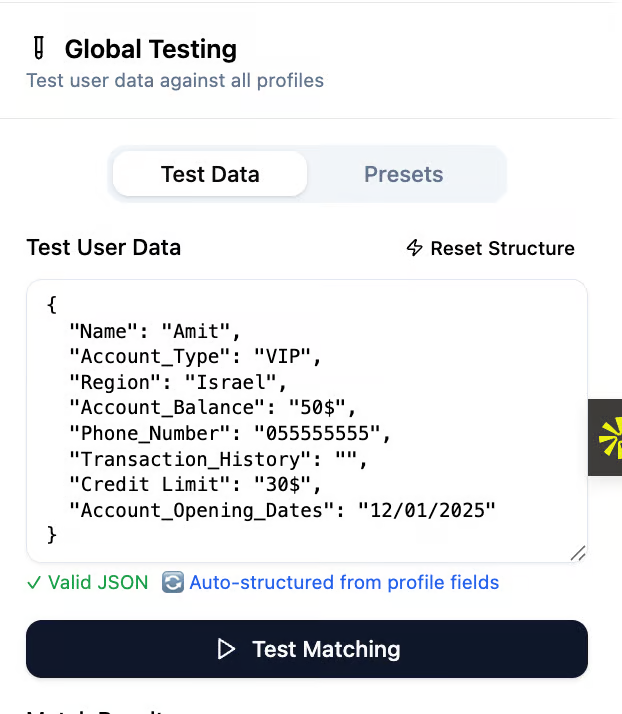Click the Account_Opening_Dates value 12/01/2025
This screenshot has height=714, width=622.
(427, 511)
